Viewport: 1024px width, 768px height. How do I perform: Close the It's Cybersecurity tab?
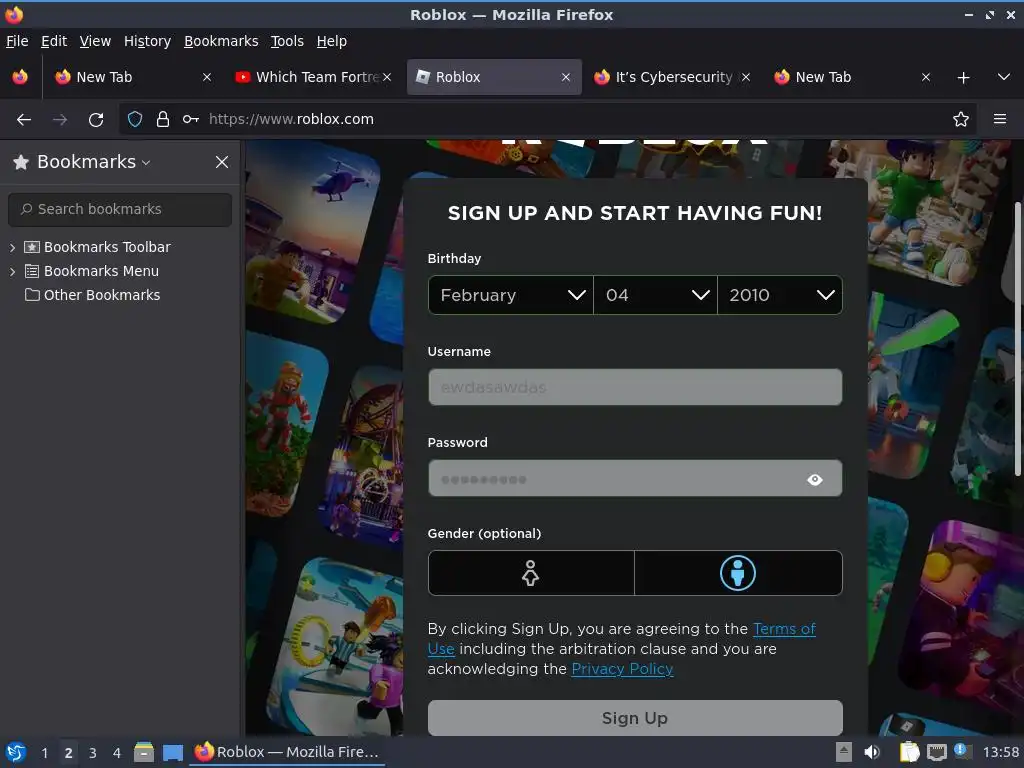click(746, 77)
